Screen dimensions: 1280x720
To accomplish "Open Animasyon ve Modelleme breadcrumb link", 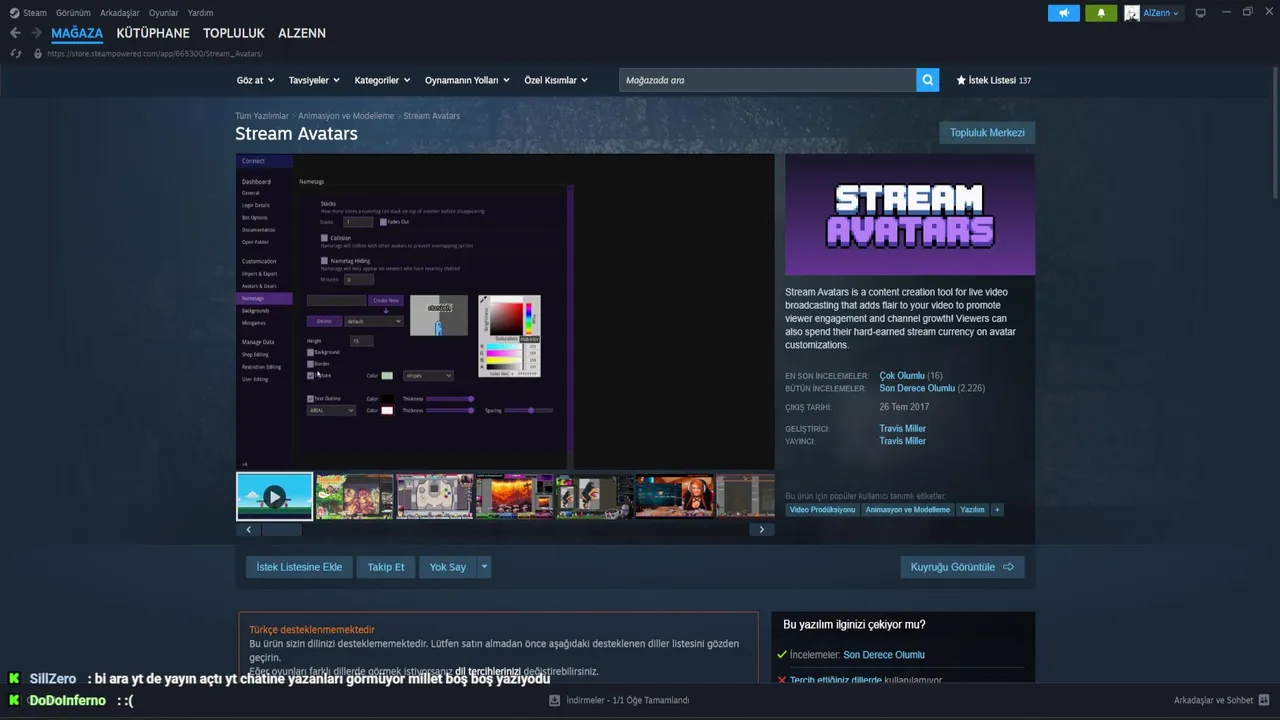I will pos(346,116).
